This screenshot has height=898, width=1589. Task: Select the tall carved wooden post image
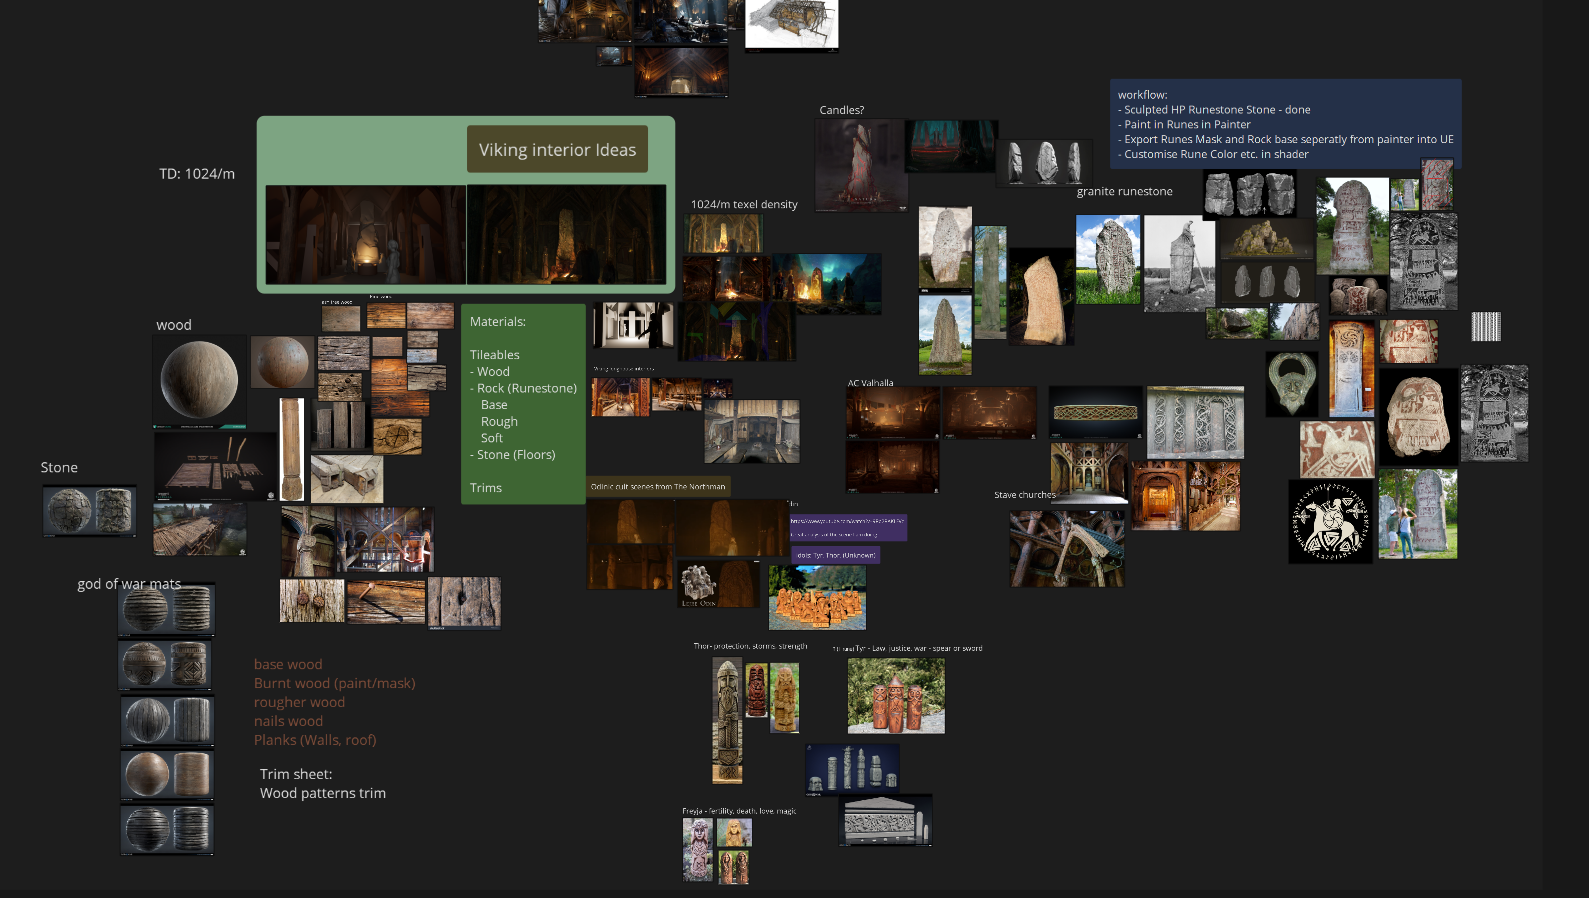(x=291, y=449)
